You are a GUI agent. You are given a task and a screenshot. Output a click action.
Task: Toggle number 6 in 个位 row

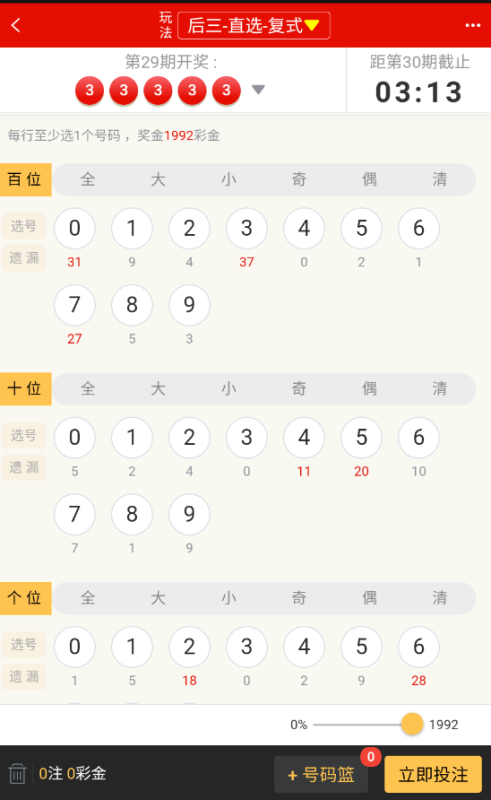click(419, 646)
